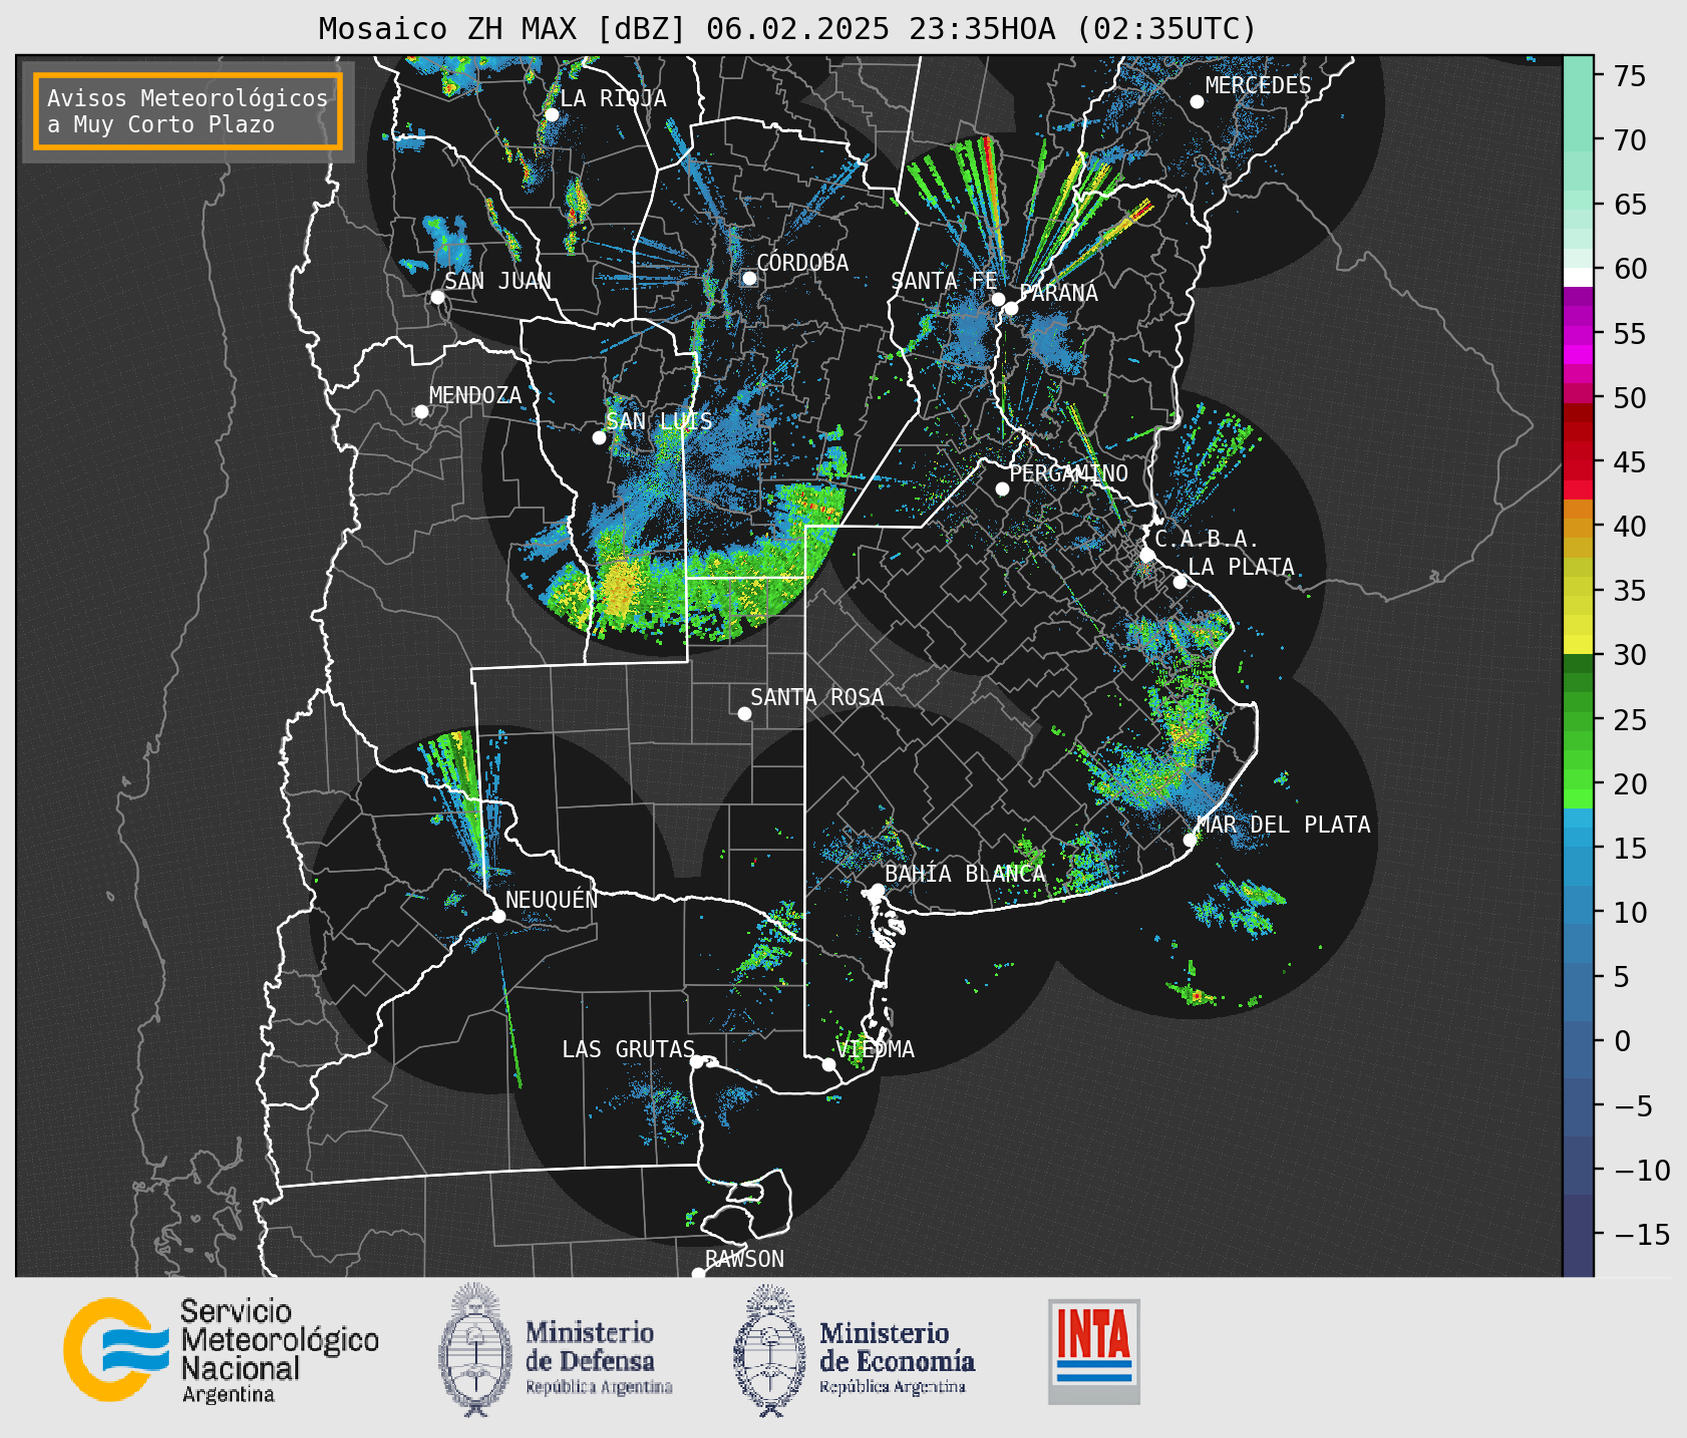Click the INTA logo
The image size is (1687, 1438).
pos(1094,1351)
